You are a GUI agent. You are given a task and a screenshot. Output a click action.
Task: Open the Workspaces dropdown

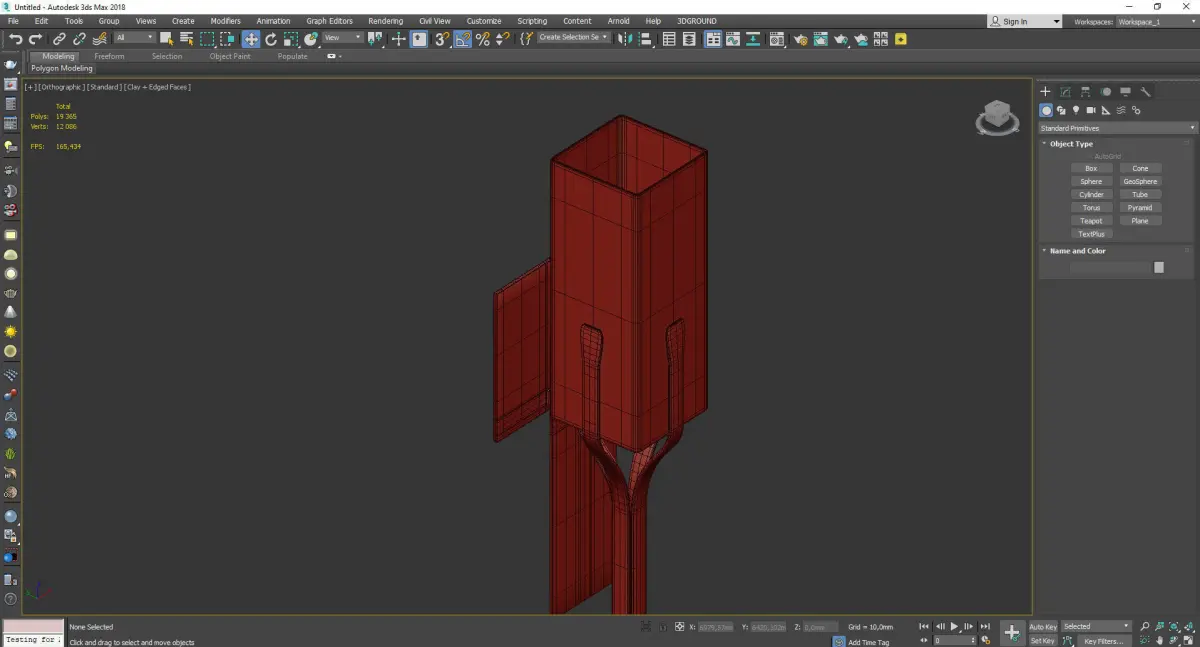point(1156,21)
